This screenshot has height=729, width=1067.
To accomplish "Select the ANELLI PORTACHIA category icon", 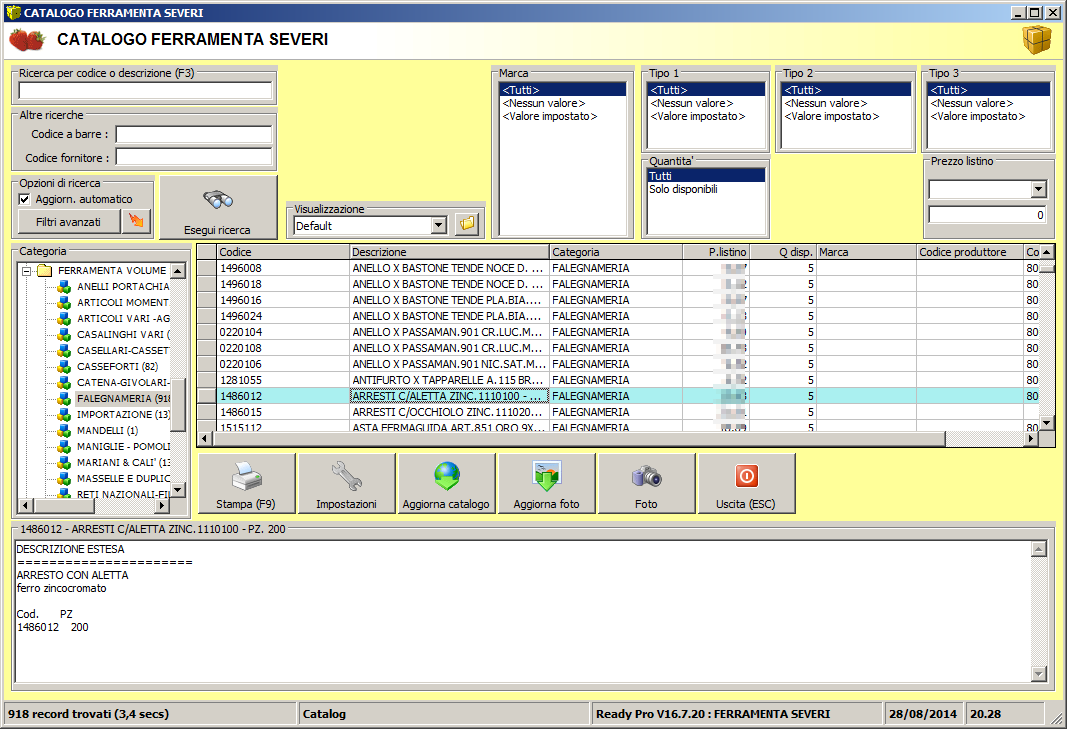I will [x=64, y=287].
